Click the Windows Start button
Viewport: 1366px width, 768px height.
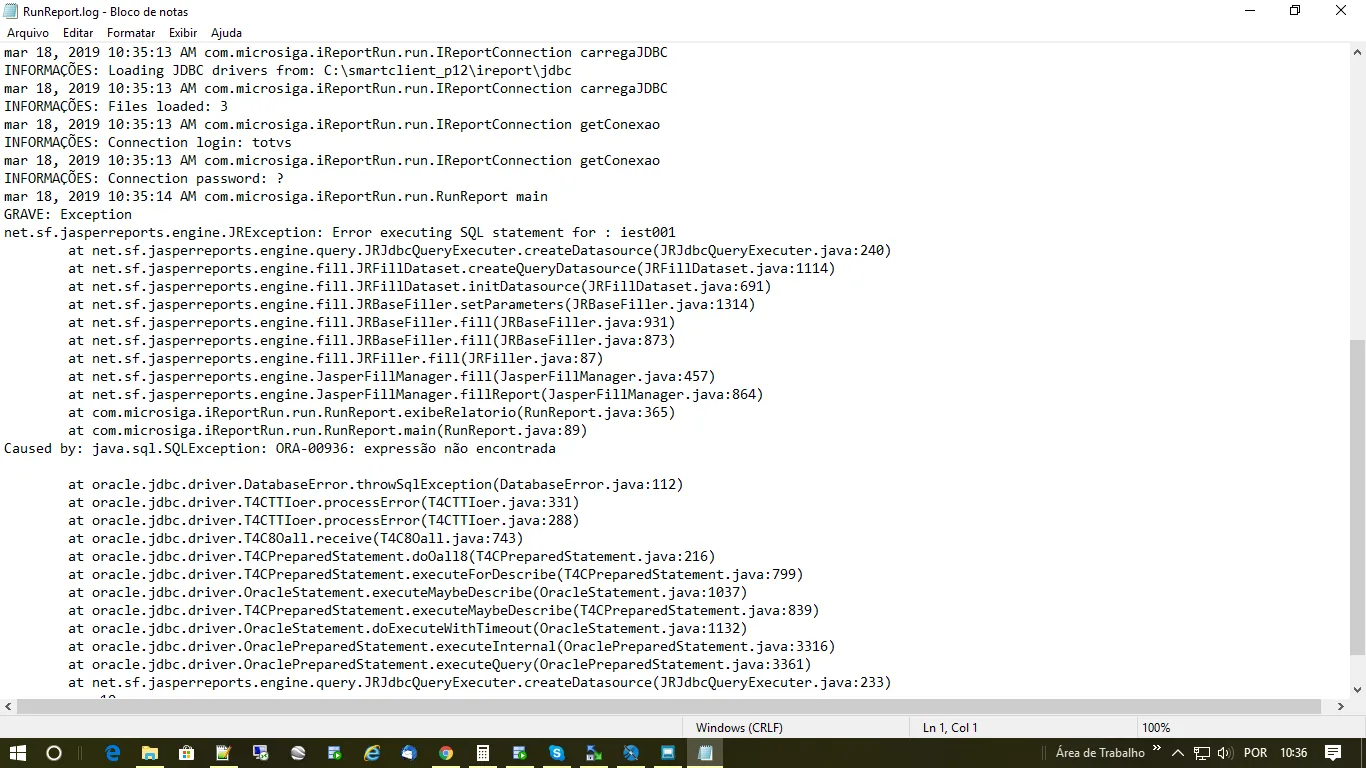coord(18,753)
